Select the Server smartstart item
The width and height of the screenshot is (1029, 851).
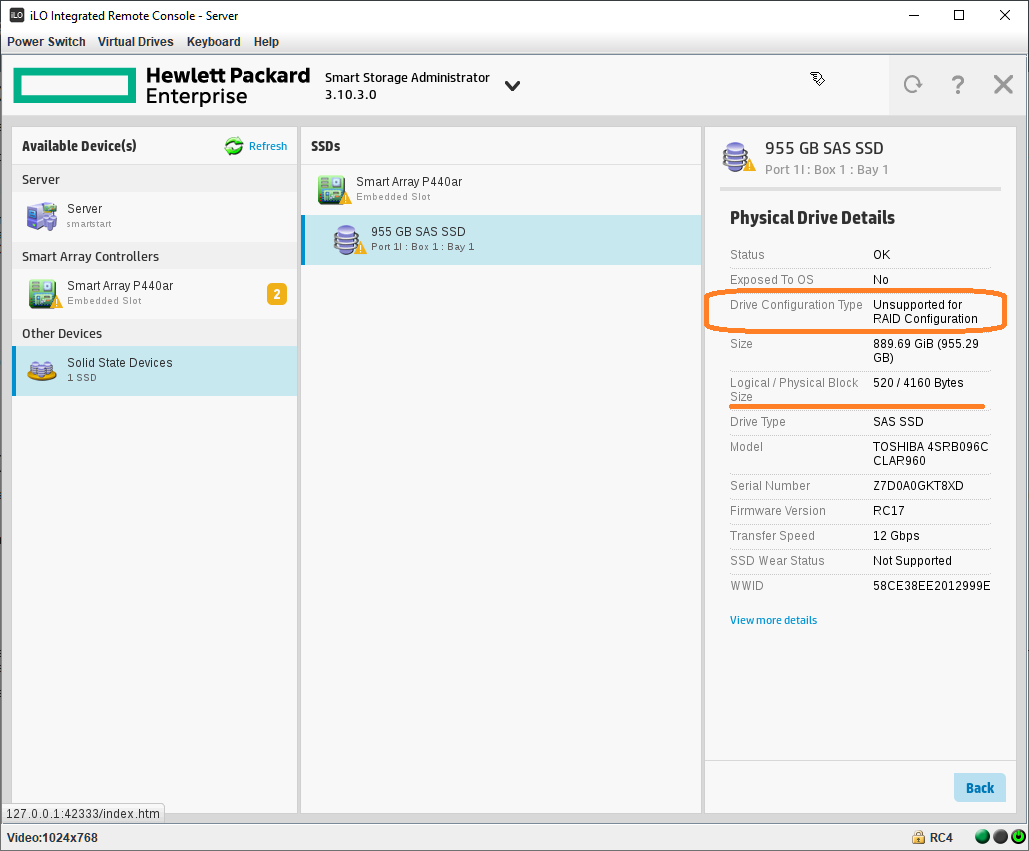tap(155, 217)
